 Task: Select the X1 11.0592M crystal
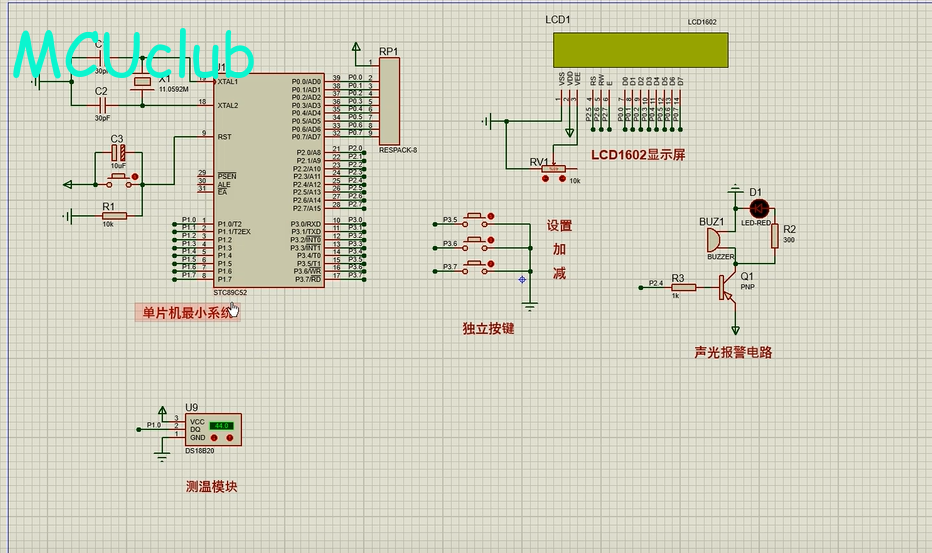pos(143,82)
